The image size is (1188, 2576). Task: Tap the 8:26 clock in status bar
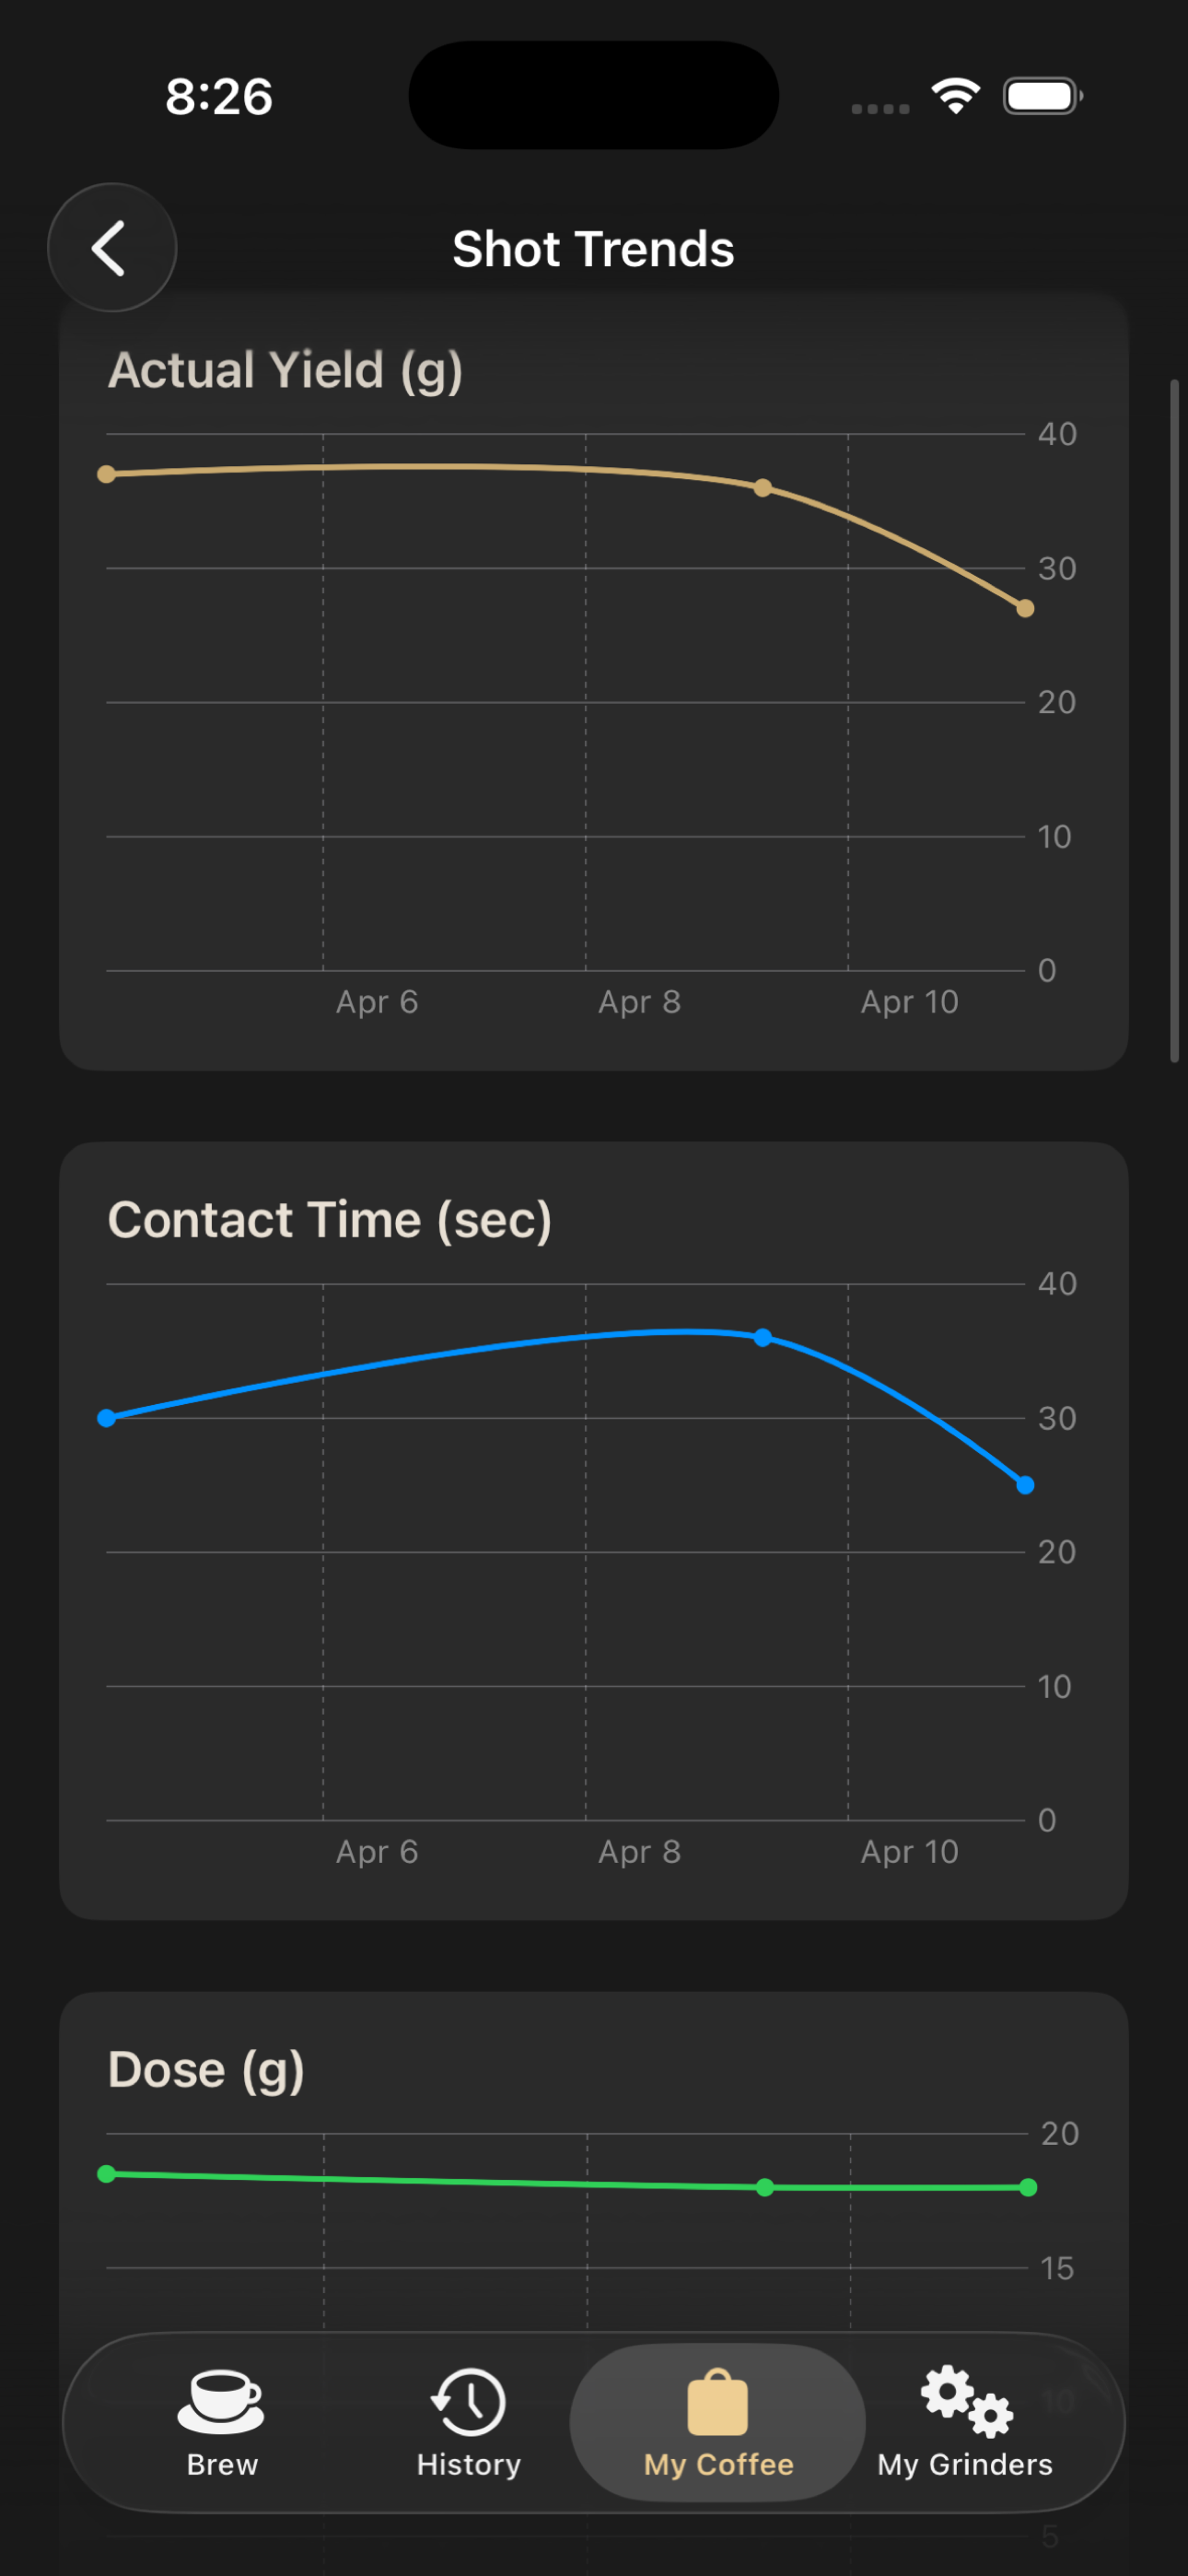[219, 97]
